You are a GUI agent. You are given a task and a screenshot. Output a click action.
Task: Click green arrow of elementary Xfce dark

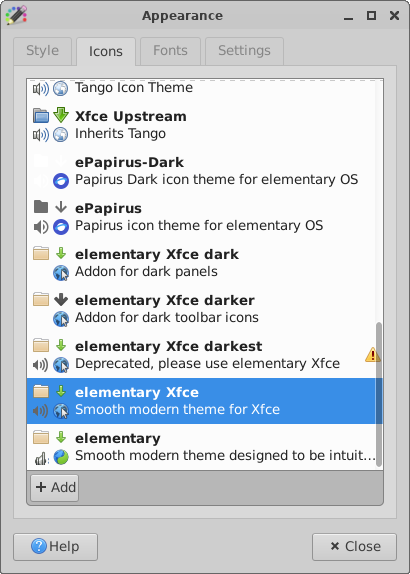[x=61, y=253]
